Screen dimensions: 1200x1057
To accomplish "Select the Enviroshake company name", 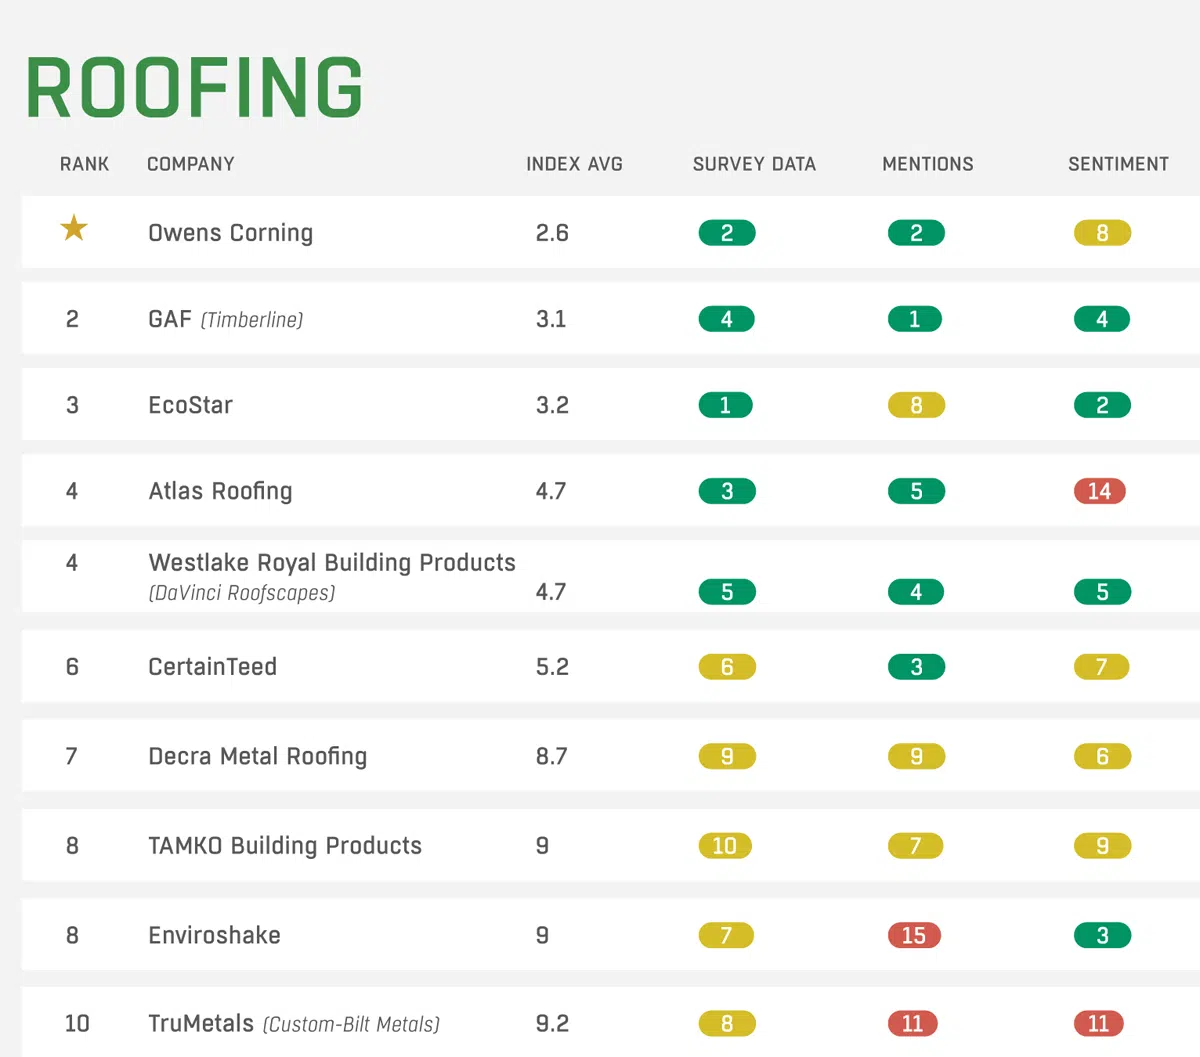I will (214, 935).
